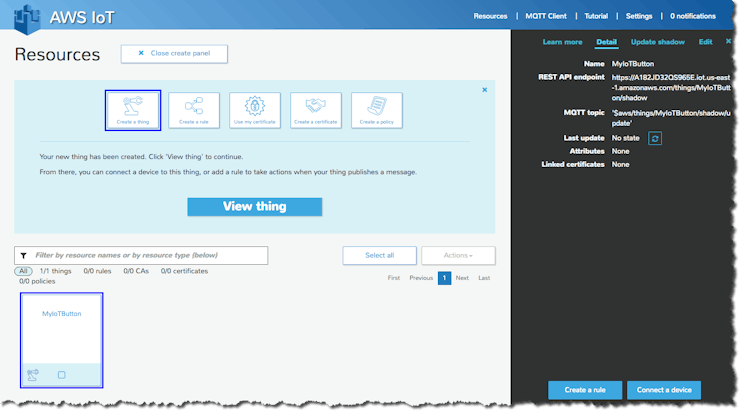The height and width of the screenshot is (411, 740).
Task: Tick the MyIoTButton card checkbox
Action: (61, 375)
